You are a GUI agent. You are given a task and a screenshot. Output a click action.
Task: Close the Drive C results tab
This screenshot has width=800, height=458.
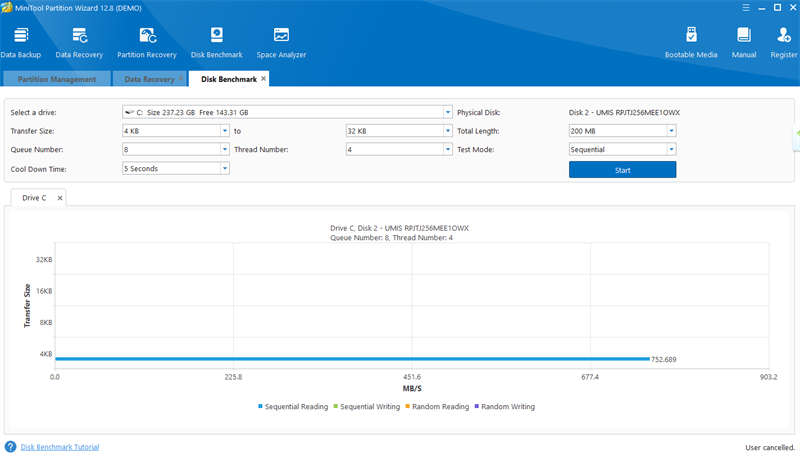59,198
